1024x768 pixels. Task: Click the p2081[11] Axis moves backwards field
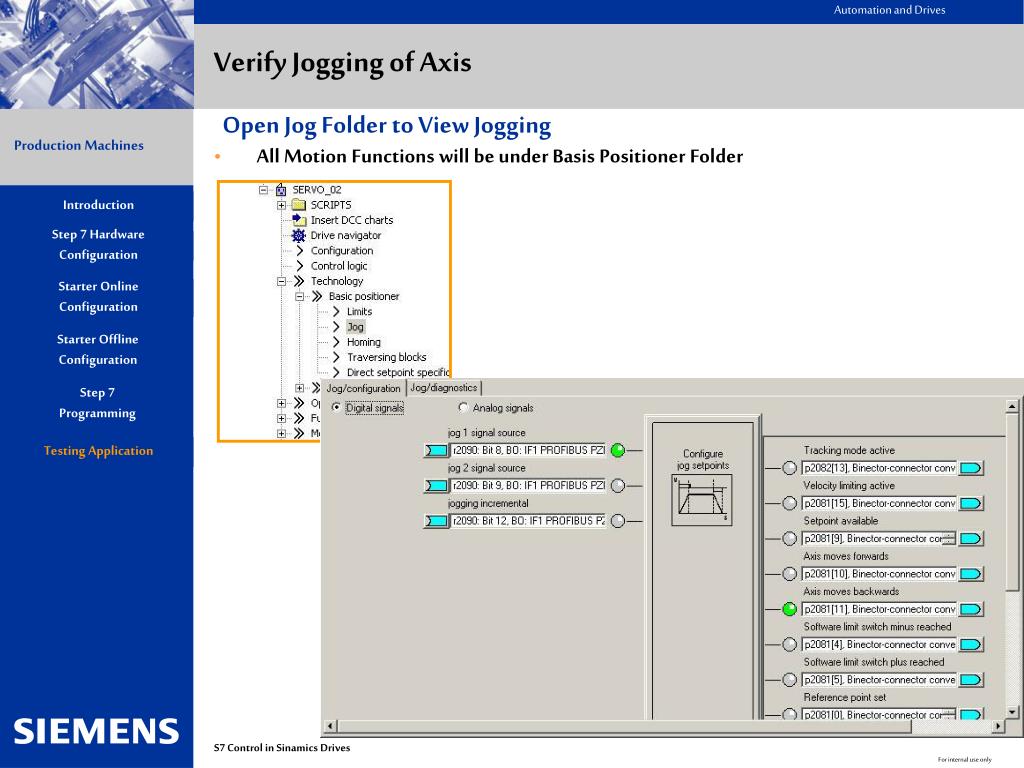(x=879, y=609)
